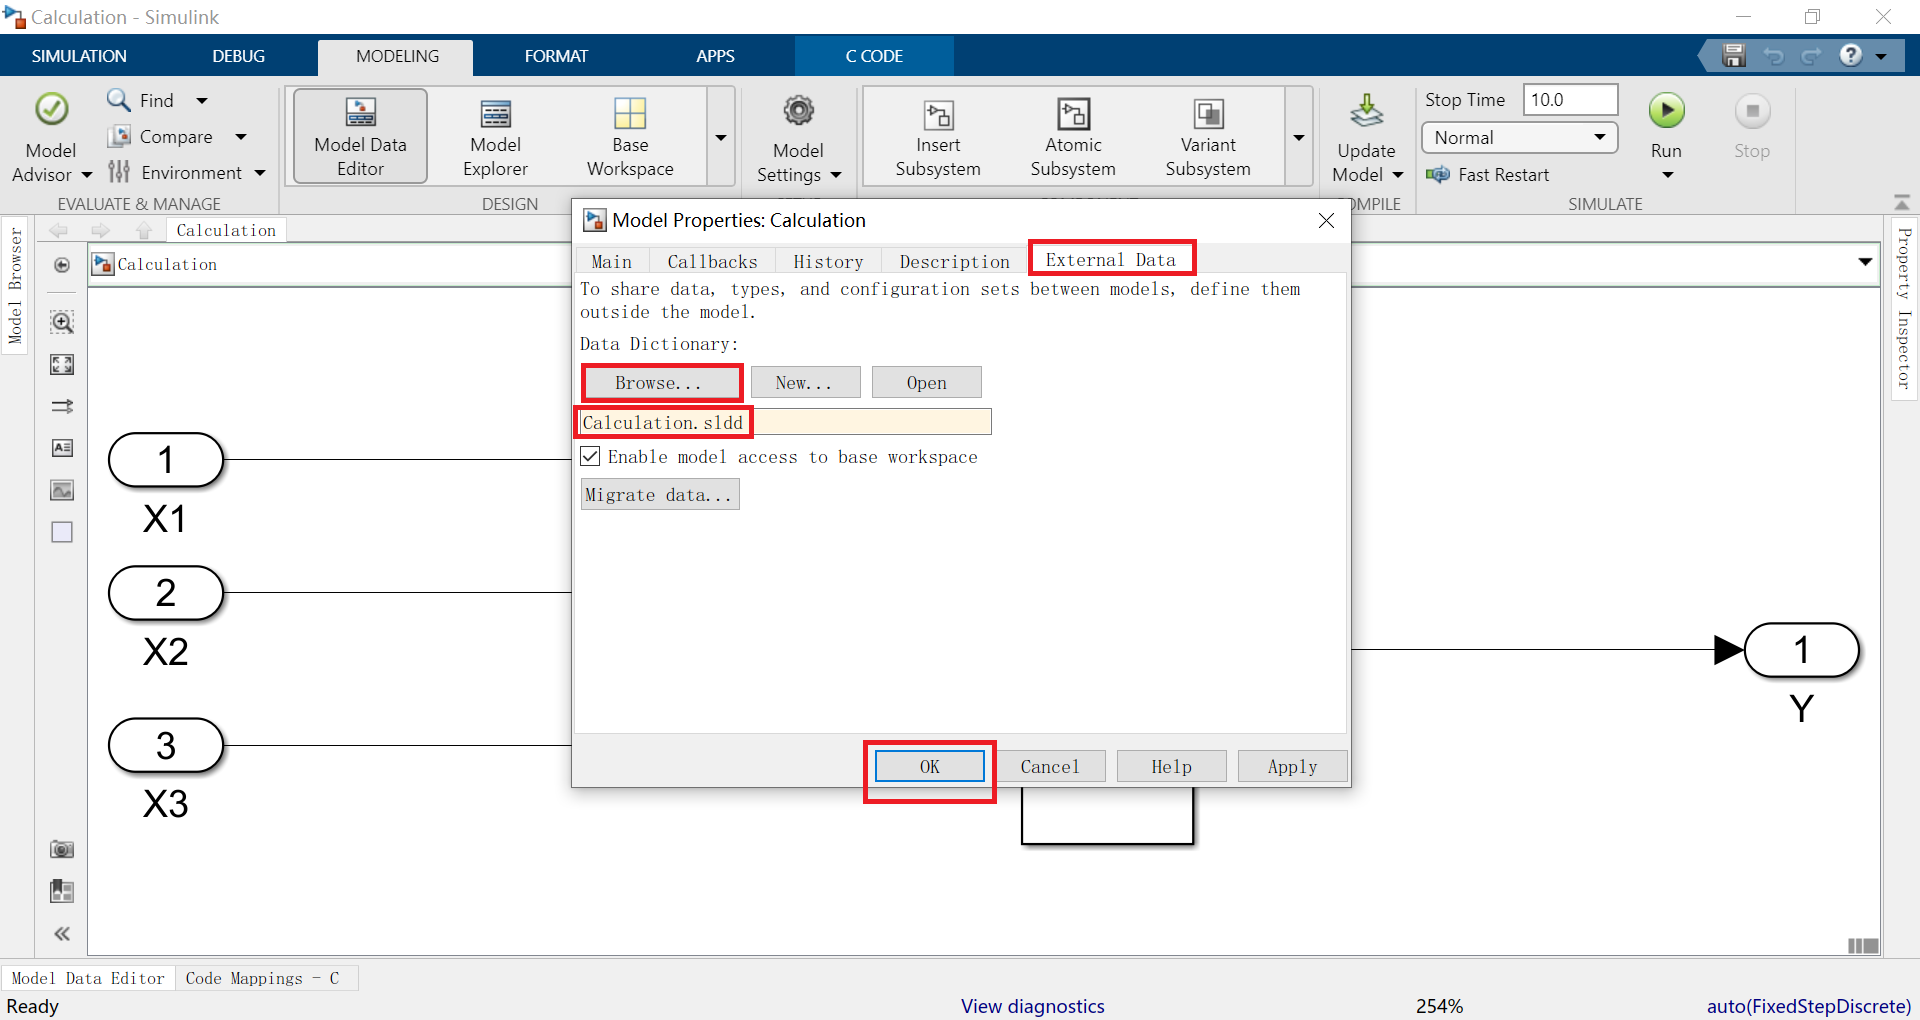Launch the Model Explorer
Image resolution: width=1920 pixels, height=1020 pixels.
click(x=495, y=136)
